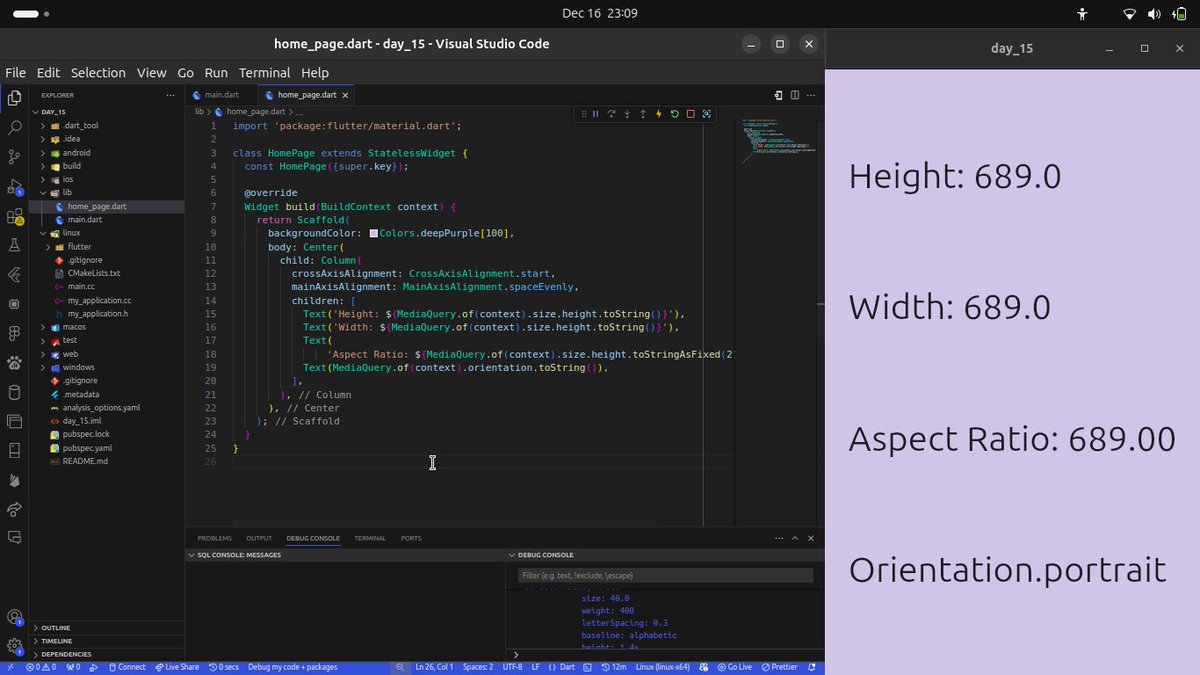
Task: Select the Run and Debug icon
Action: coord(14,188)
